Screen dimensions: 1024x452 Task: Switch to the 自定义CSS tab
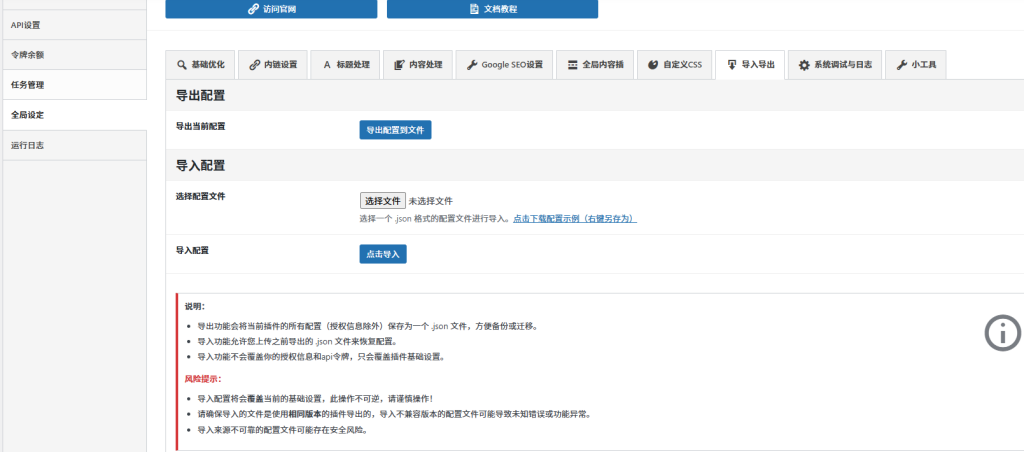[674, 65]
